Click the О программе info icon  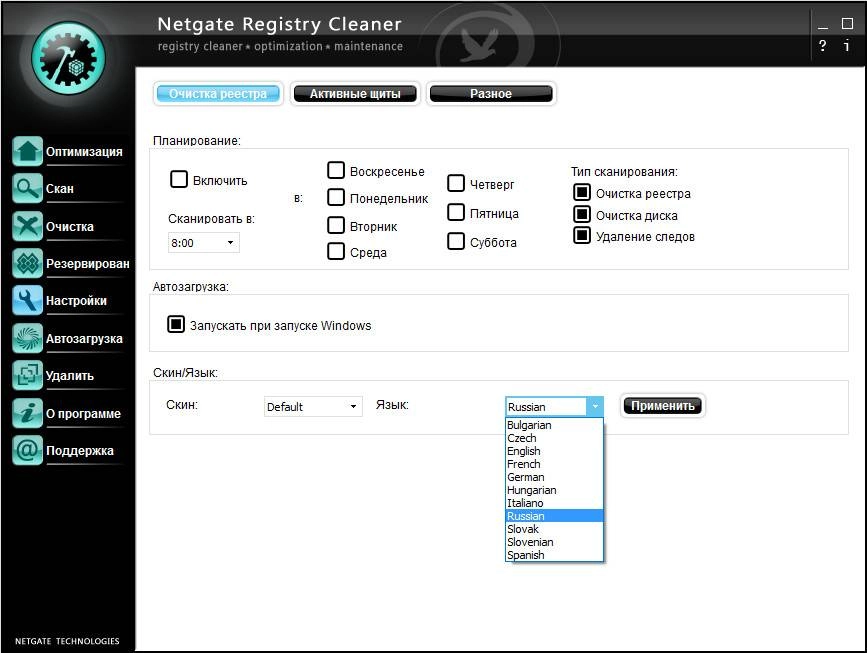[x=27, y=413]
